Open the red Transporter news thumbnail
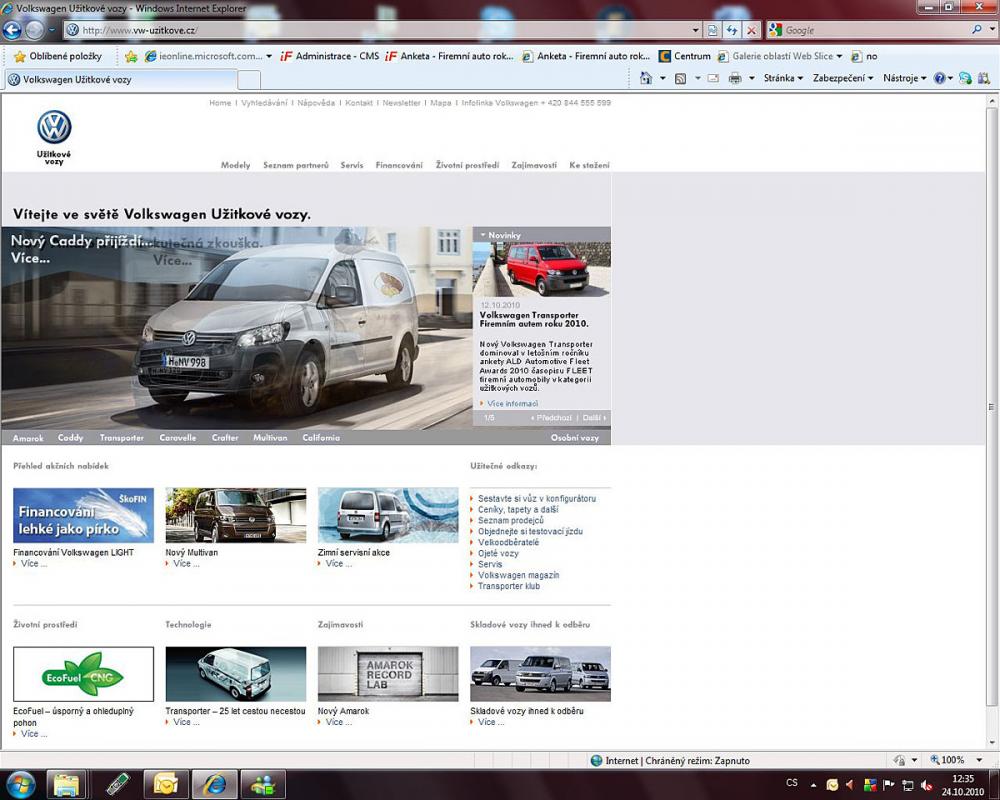Image resolution: width=1000 pixels, height=800 pixels. pyautogui.click(x=541, y=270)
